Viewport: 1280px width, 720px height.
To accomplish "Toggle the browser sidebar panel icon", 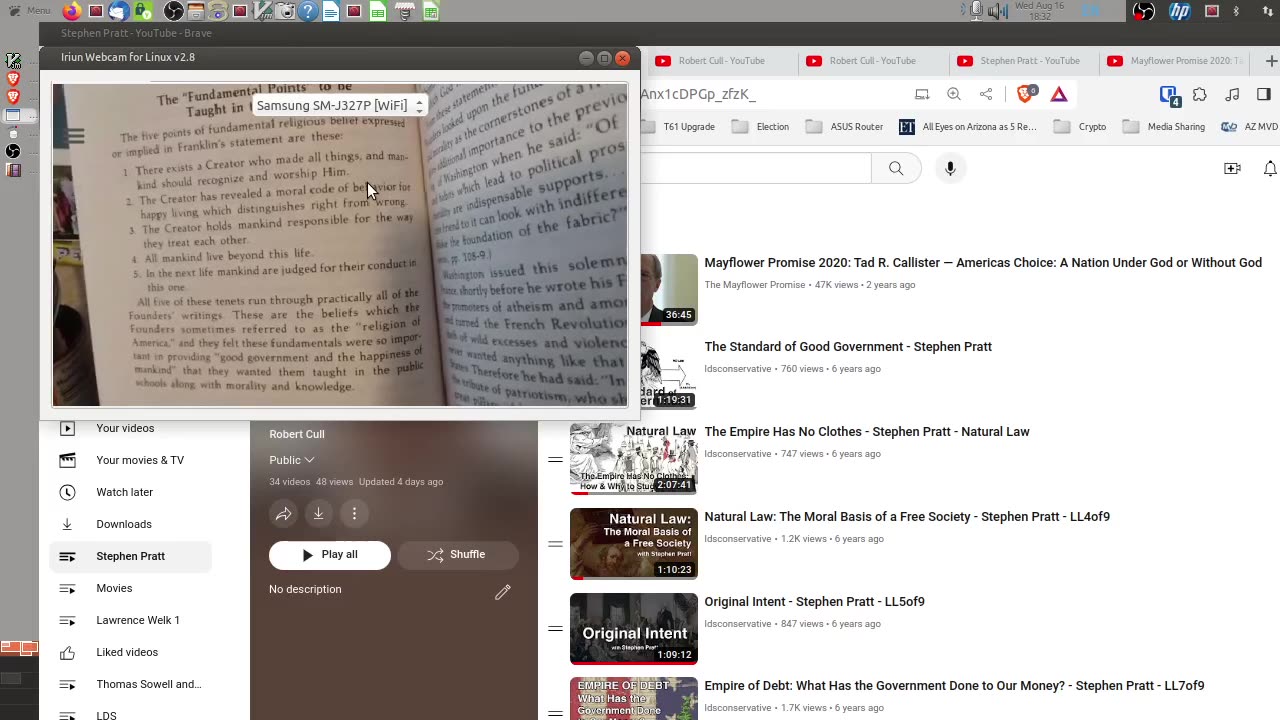I will click(x=1264, y=94).
